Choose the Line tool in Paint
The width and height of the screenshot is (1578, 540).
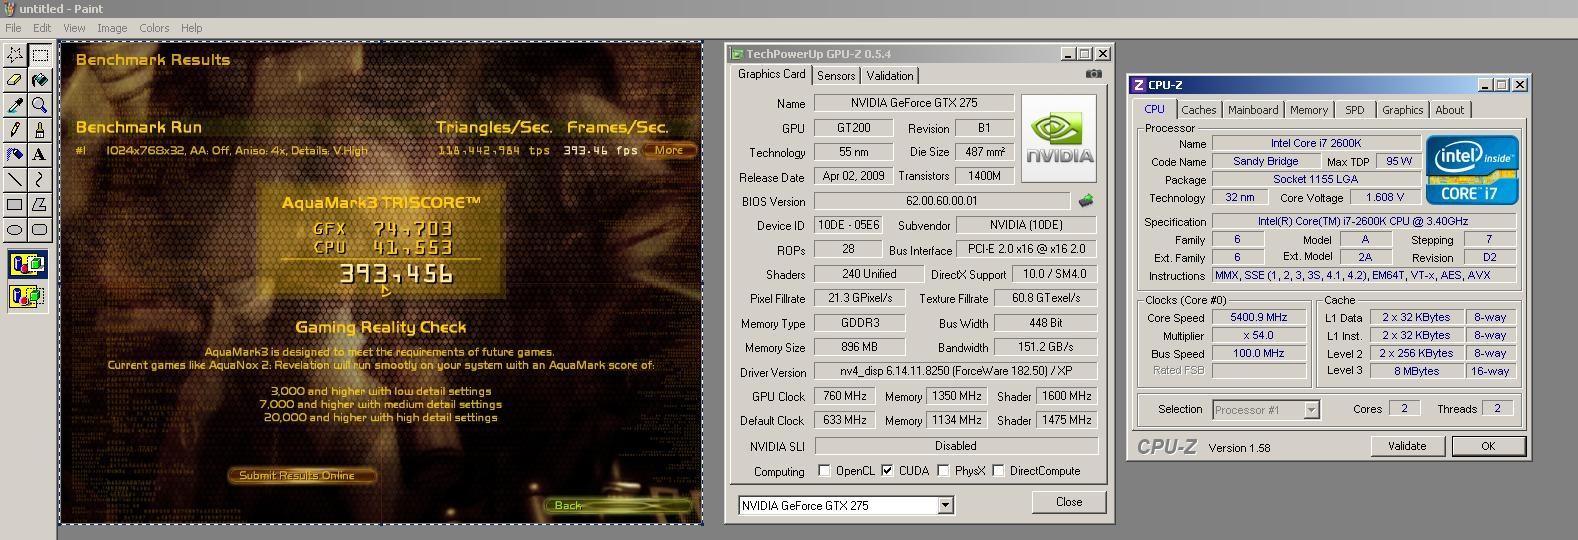click(x=15, y=180)
